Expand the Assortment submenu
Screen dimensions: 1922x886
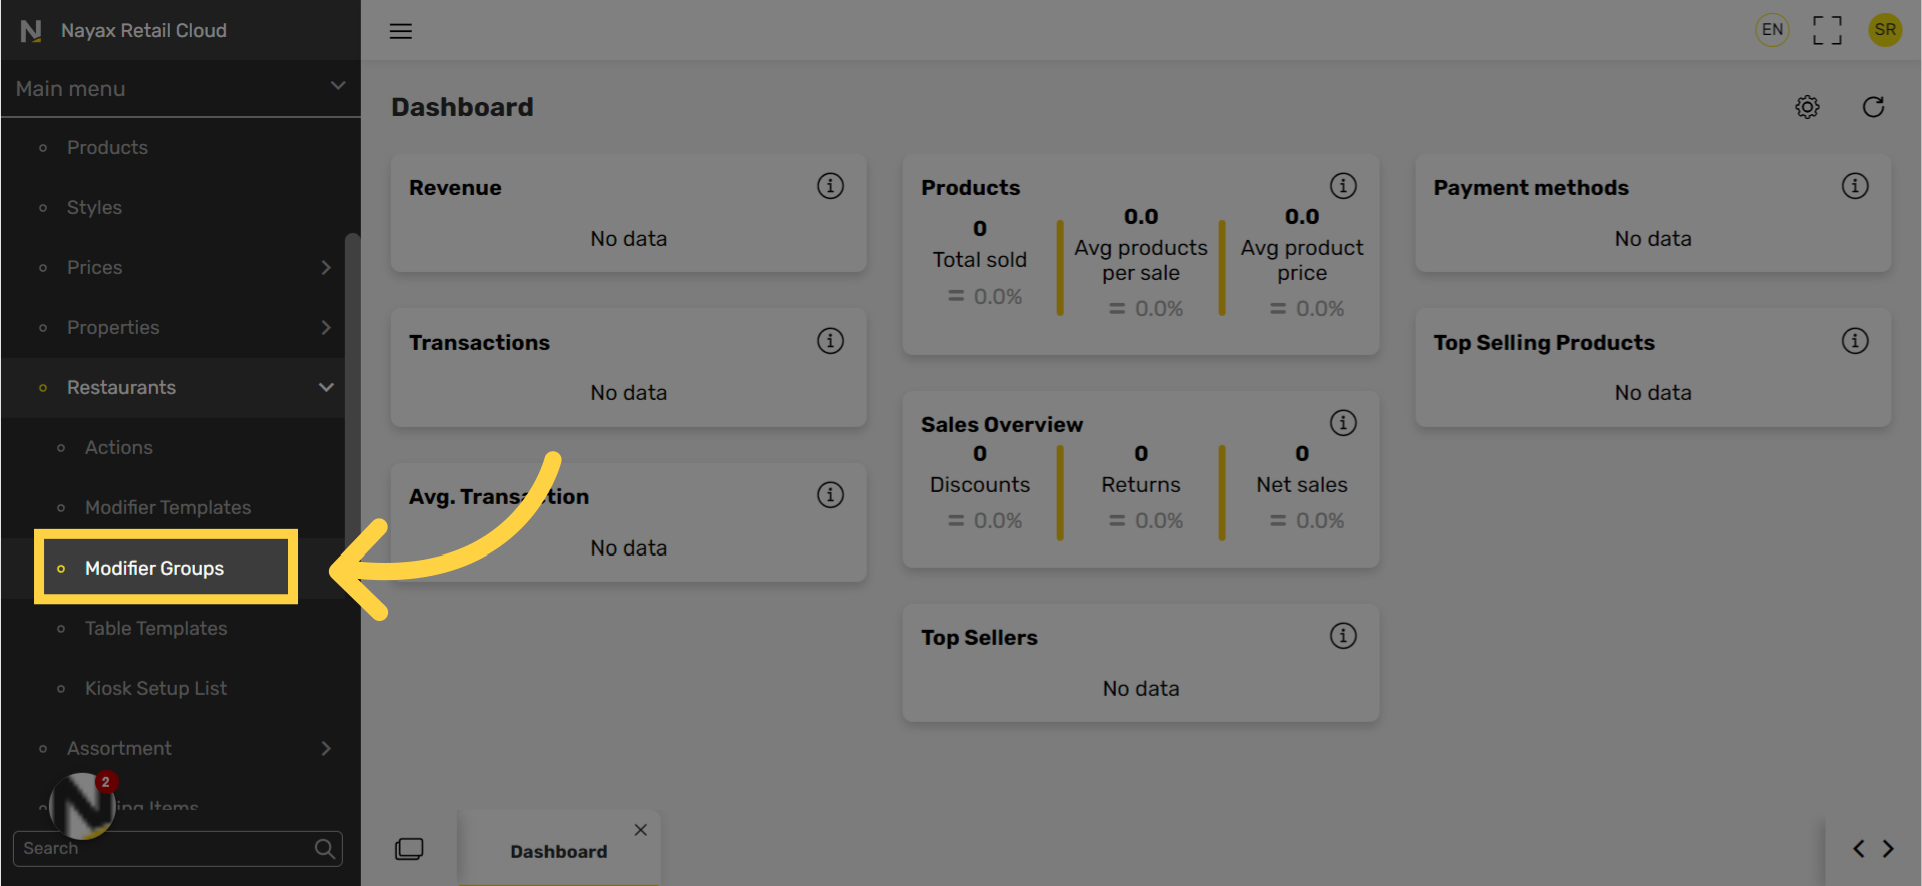click(326, 748)
